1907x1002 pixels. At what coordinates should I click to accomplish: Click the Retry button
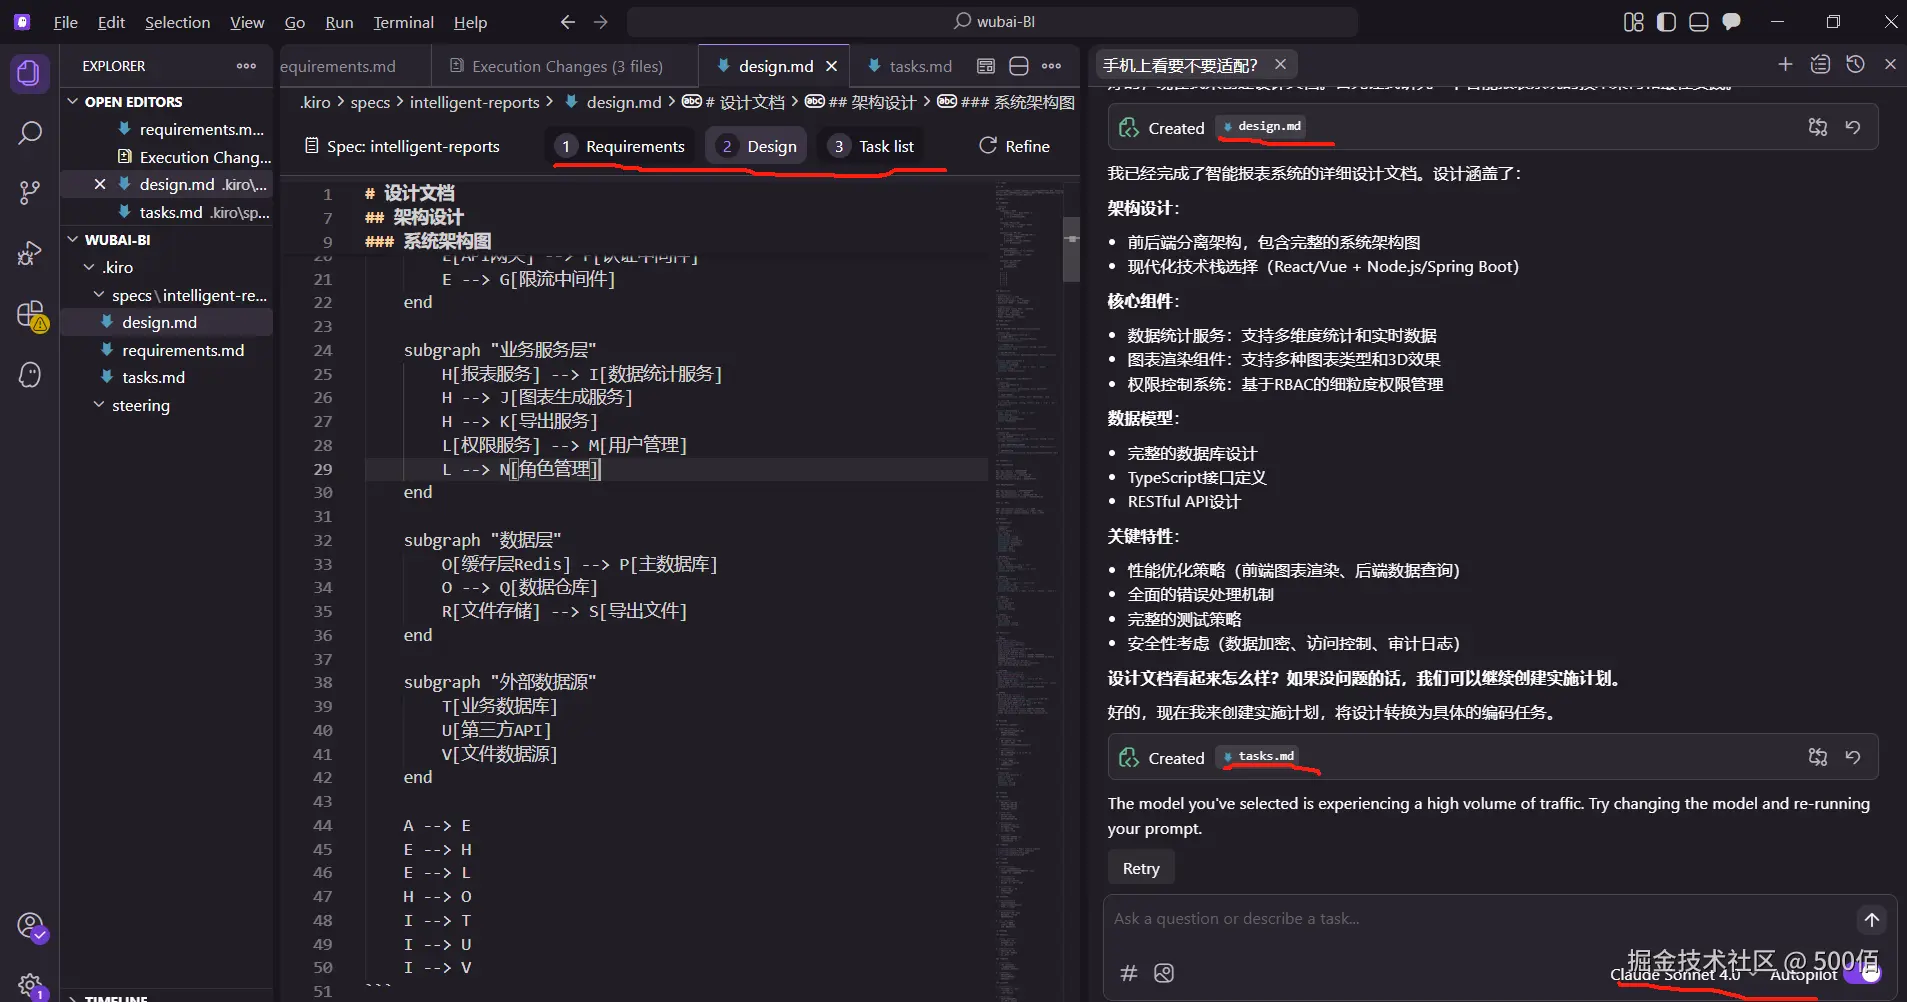(1141, 868)
